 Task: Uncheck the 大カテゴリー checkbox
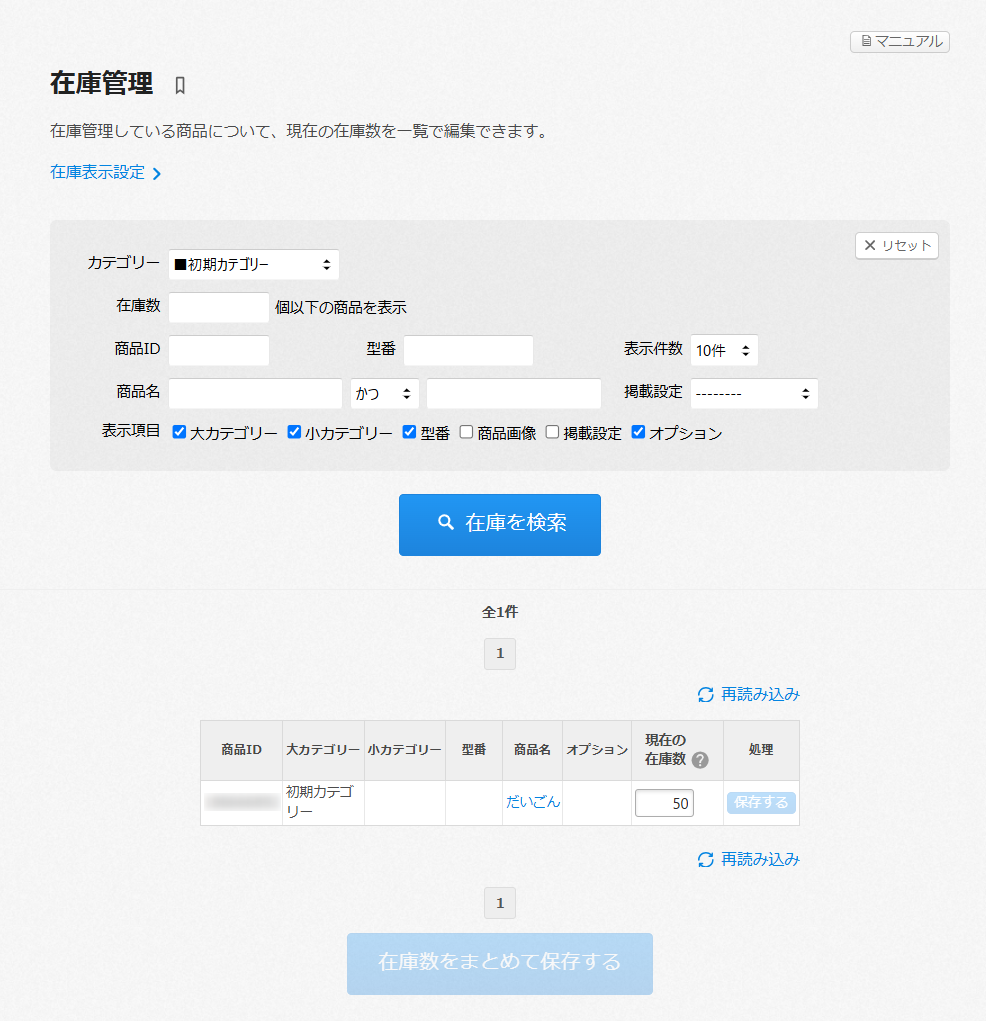(x=179, y=433)
